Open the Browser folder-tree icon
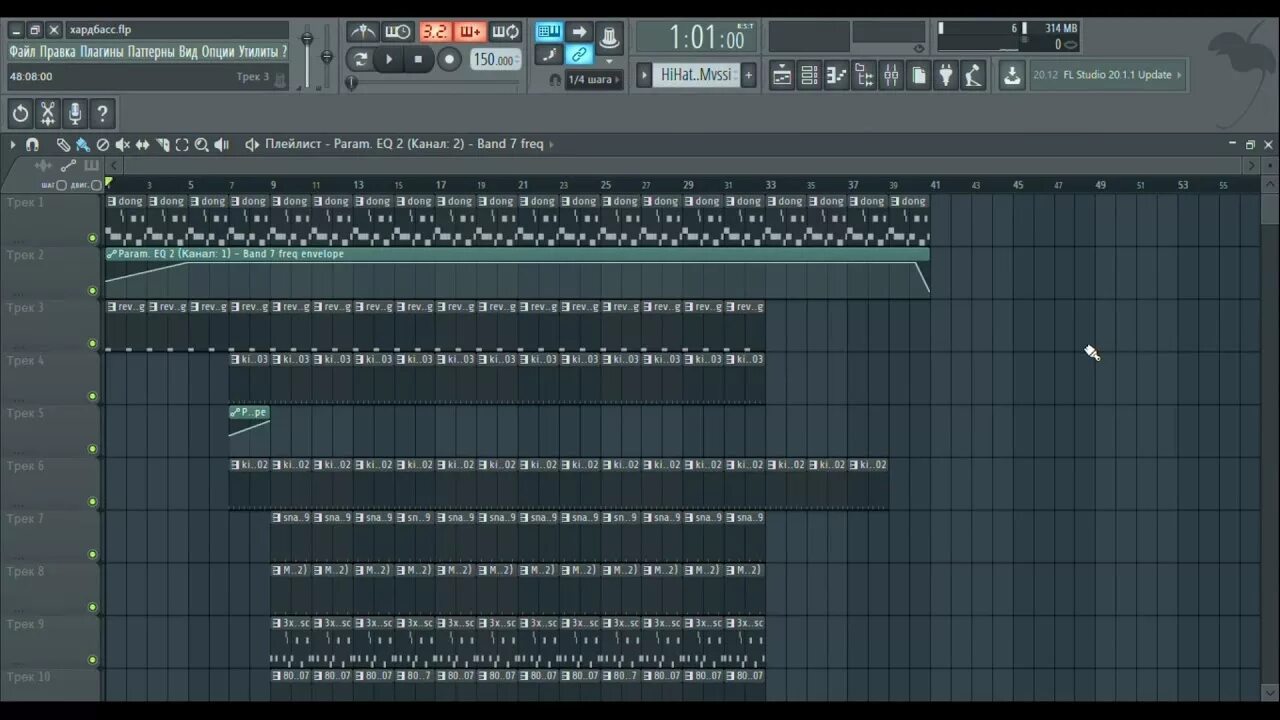The width and height of the screenshot is (1280, 720). [864, 75]
